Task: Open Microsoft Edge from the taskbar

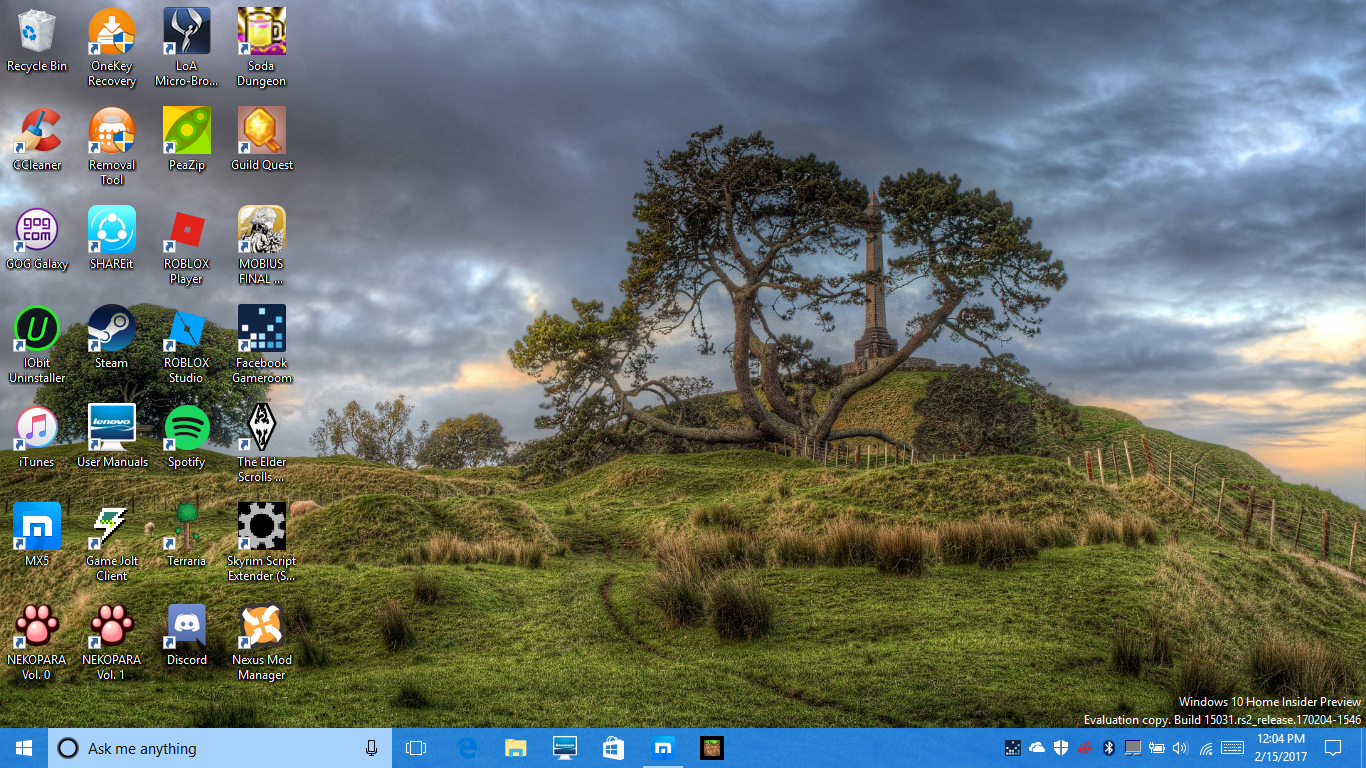Action: (x=466, y=748)
